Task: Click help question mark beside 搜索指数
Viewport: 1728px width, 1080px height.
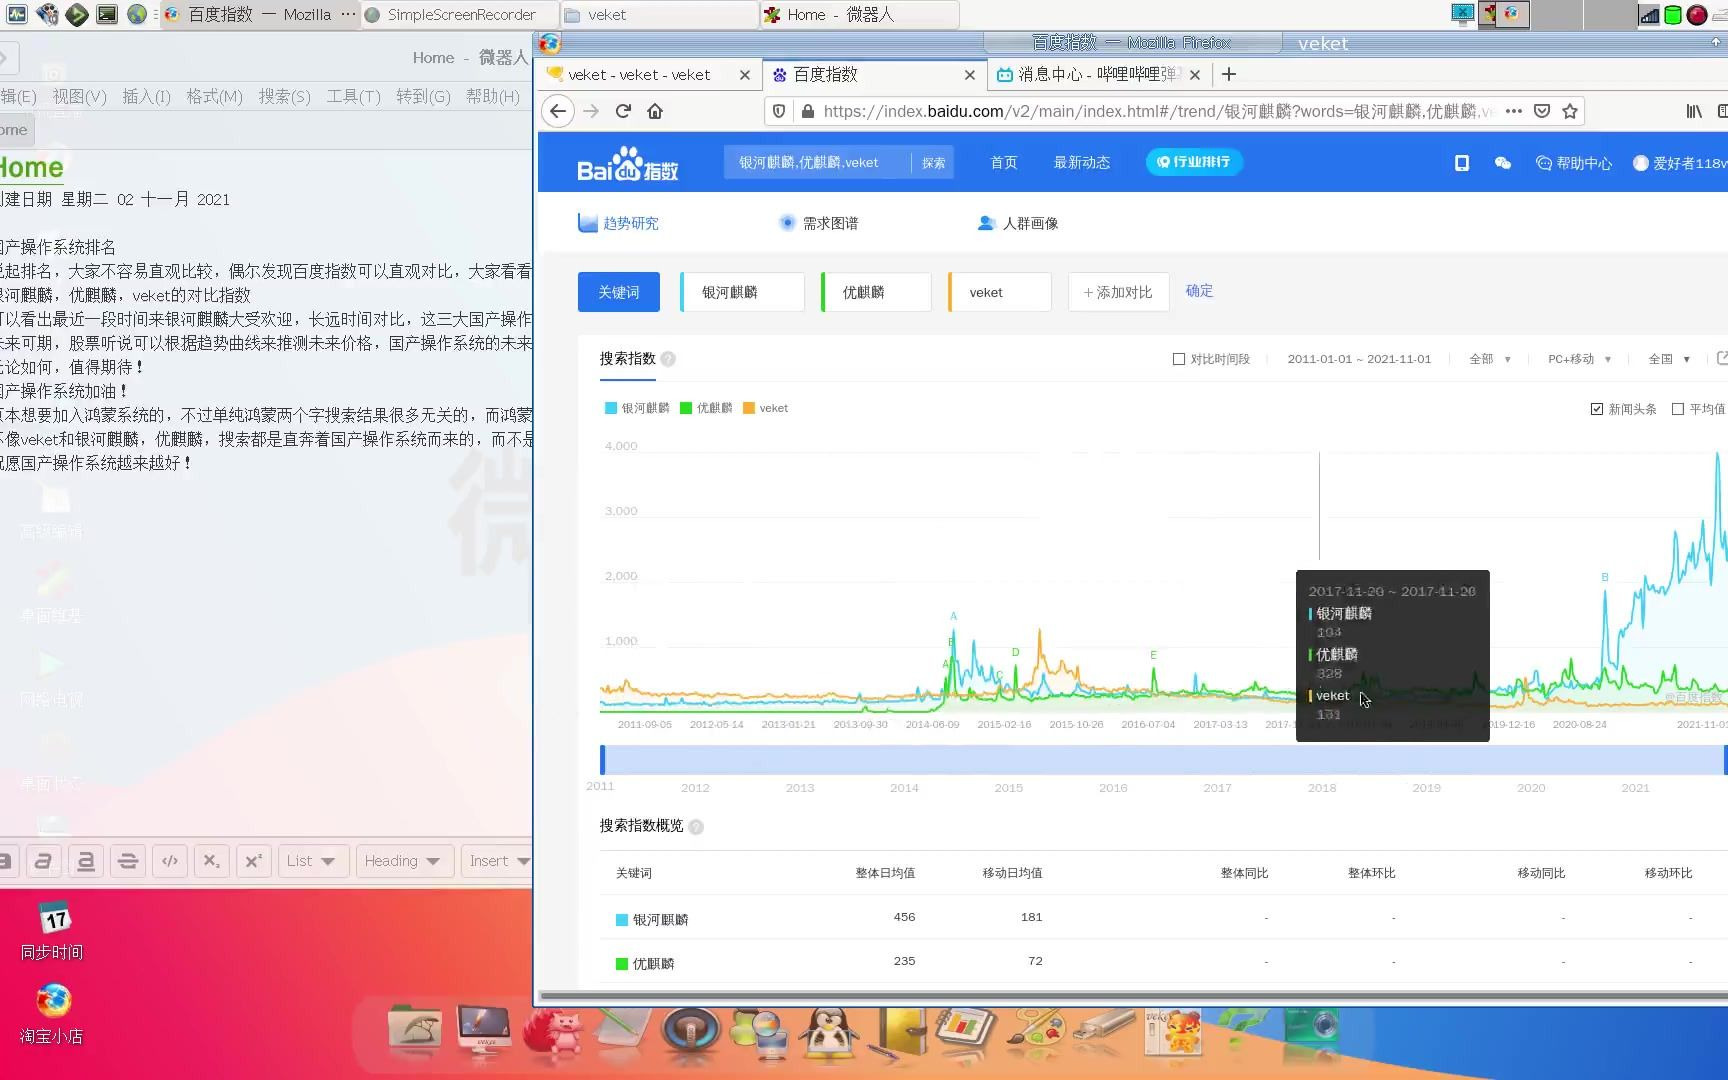Action: click(x=668, y=359)
